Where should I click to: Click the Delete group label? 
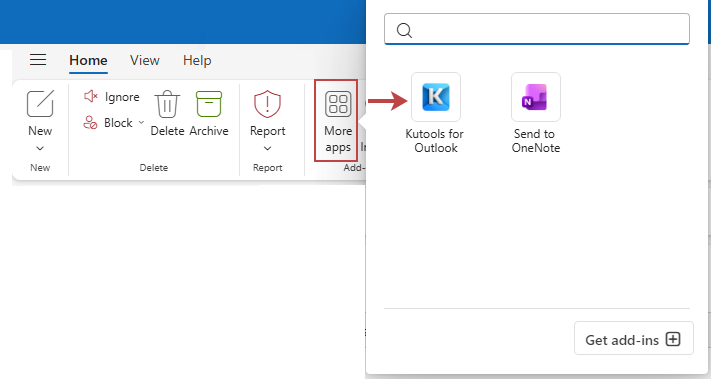tap(154, 168)
